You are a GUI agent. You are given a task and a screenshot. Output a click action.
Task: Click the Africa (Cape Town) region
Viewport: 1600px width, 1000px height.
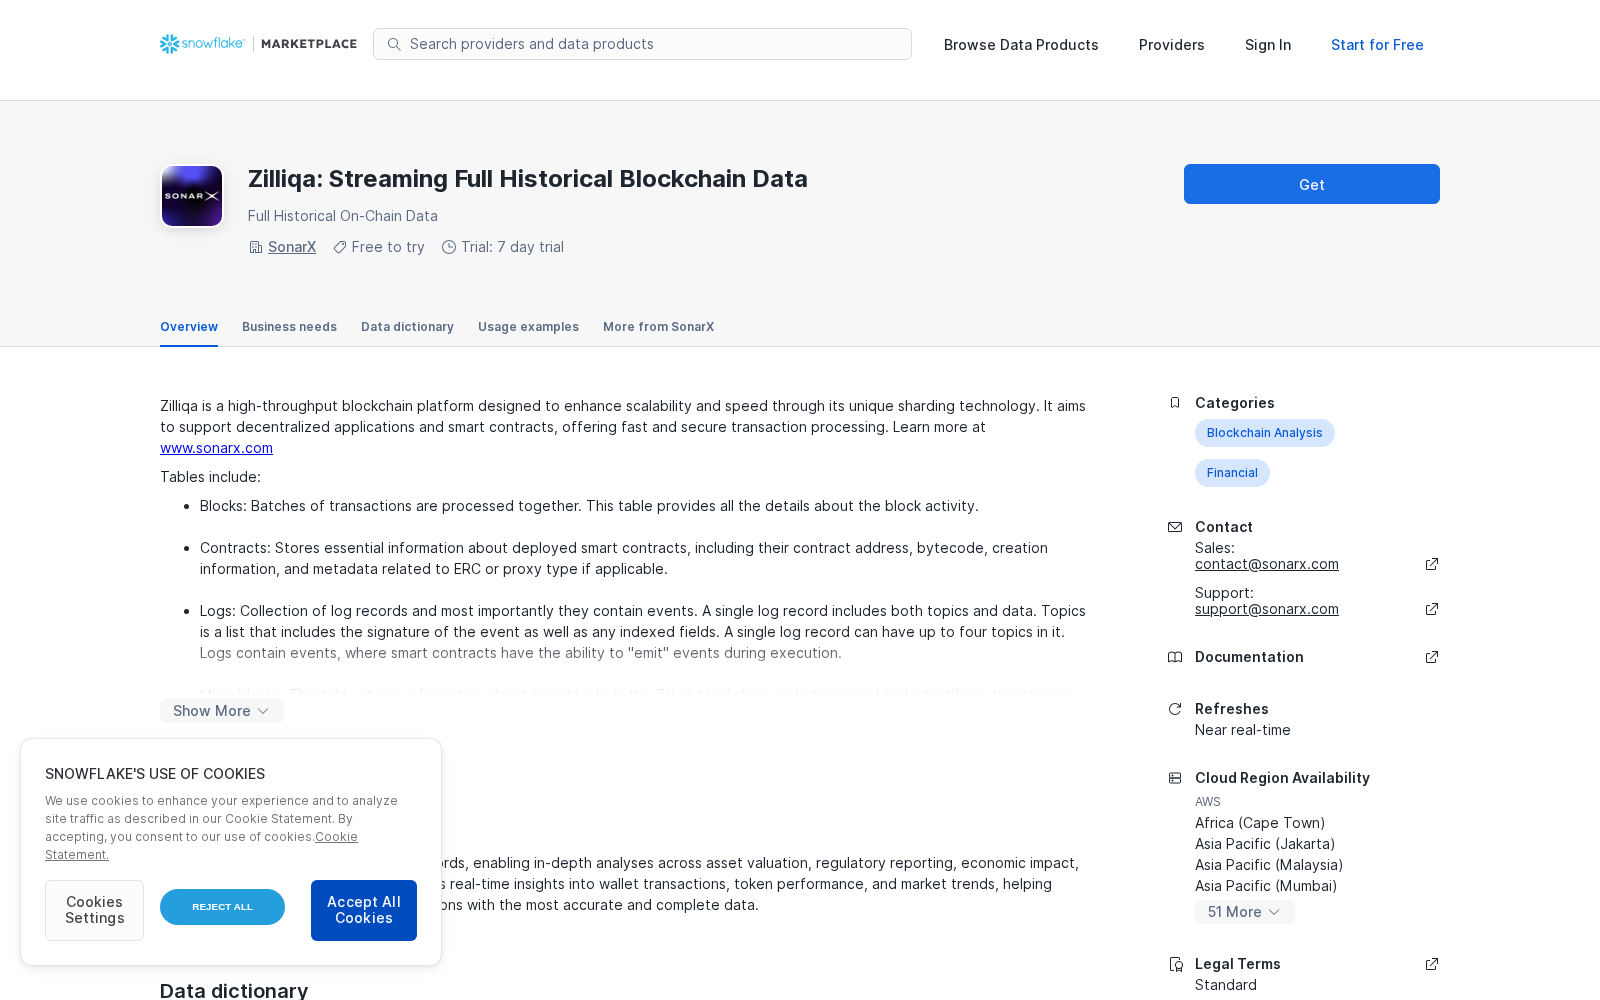click(x=1260, y=823)
